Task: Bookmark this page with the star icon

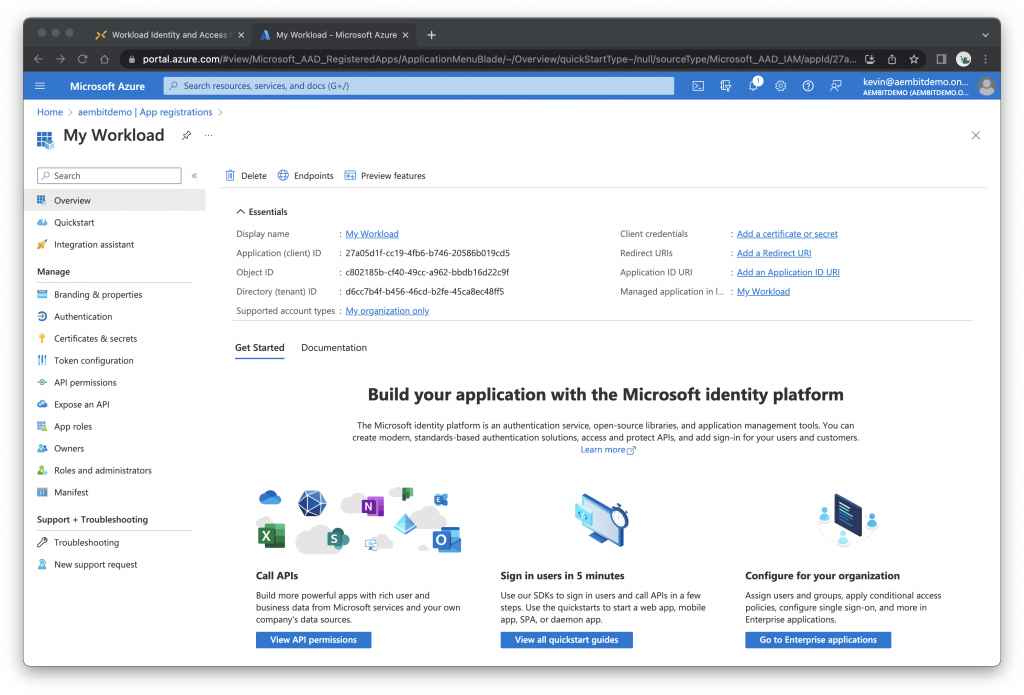Action: tap(914, 59)
